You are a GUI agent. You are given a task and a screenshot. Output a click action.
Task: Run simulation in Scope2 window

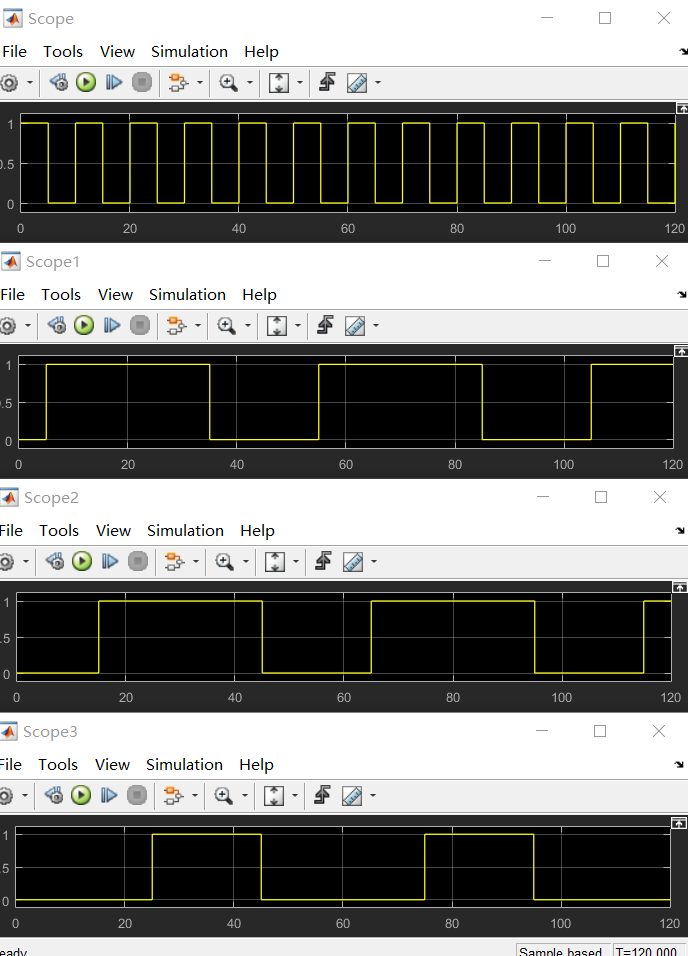coord(82,561)
